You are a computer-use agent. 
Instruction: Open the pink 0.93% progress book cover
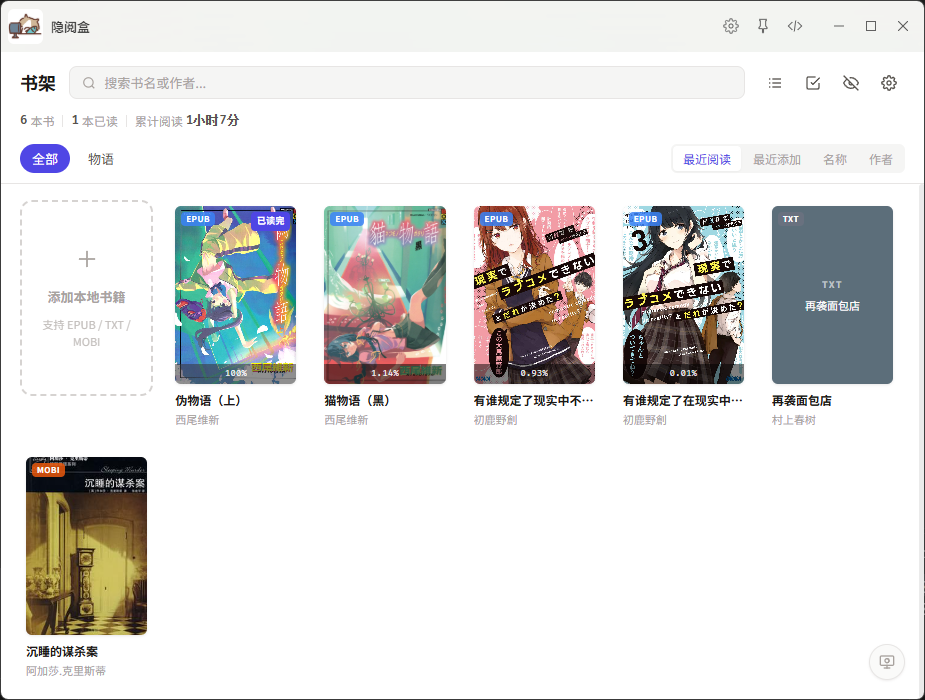pos(534,295)
